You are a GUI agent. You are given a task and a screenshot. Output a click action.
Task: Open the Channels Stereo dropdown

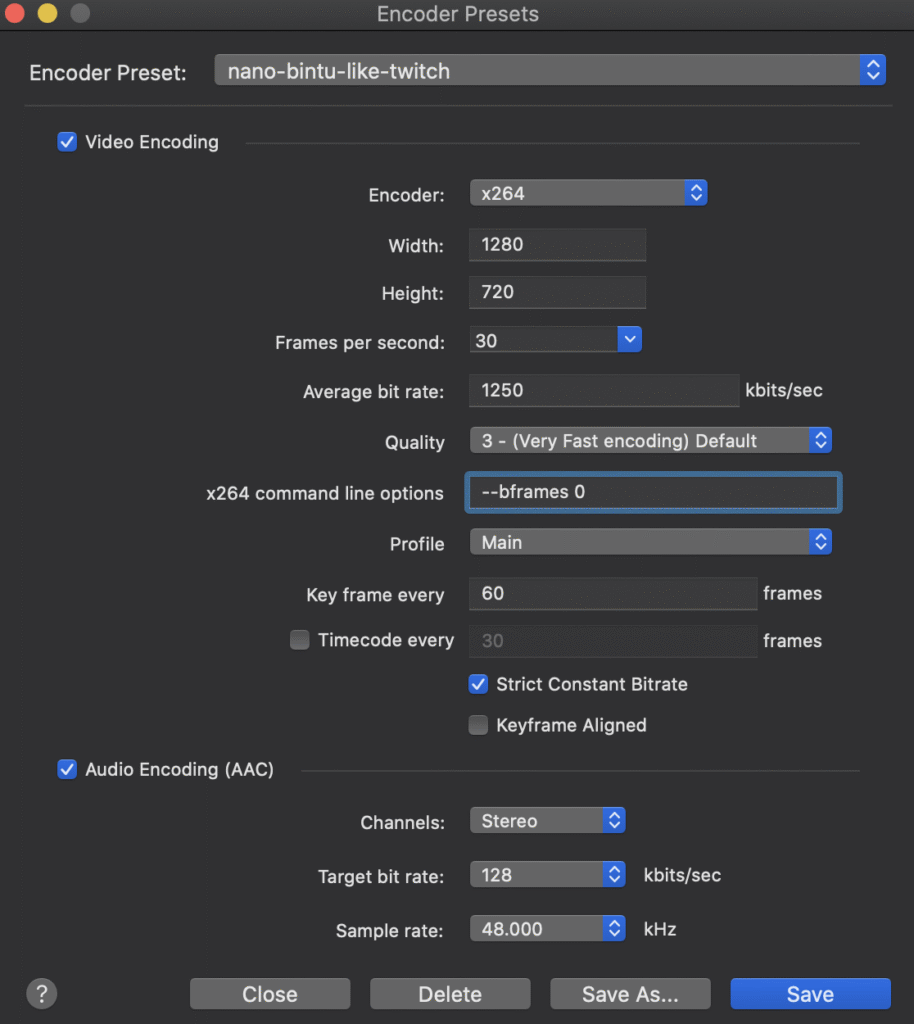(x=547, y=821)
